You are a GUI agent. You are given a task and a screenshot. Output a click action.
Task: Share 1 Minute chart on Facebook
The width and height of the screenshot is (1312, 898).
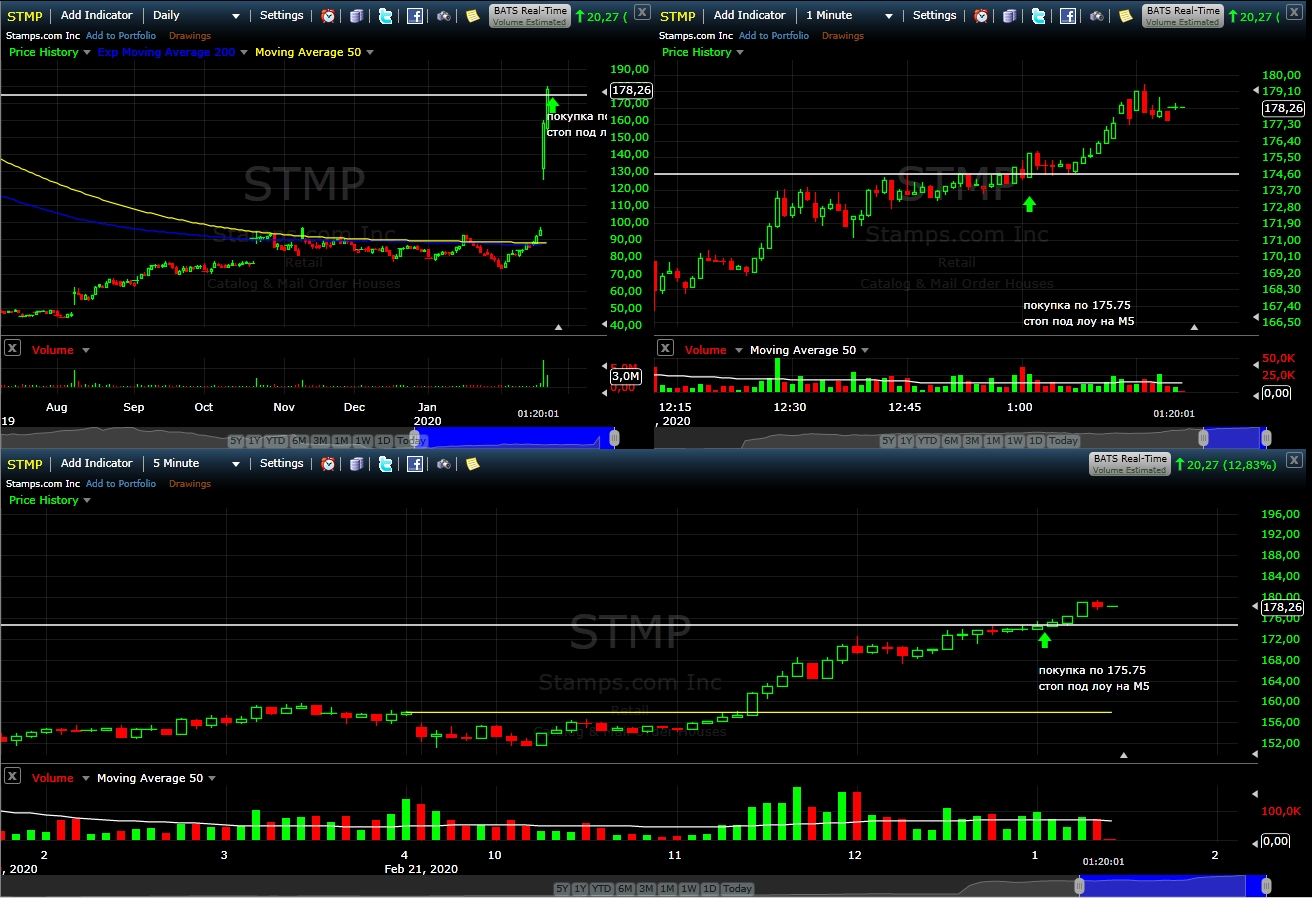coord(1068,16)
